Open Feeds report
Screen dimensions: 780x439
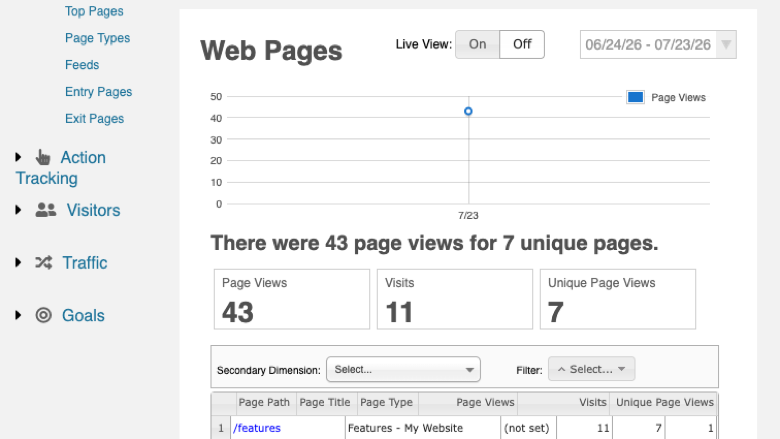click(82, 65)
